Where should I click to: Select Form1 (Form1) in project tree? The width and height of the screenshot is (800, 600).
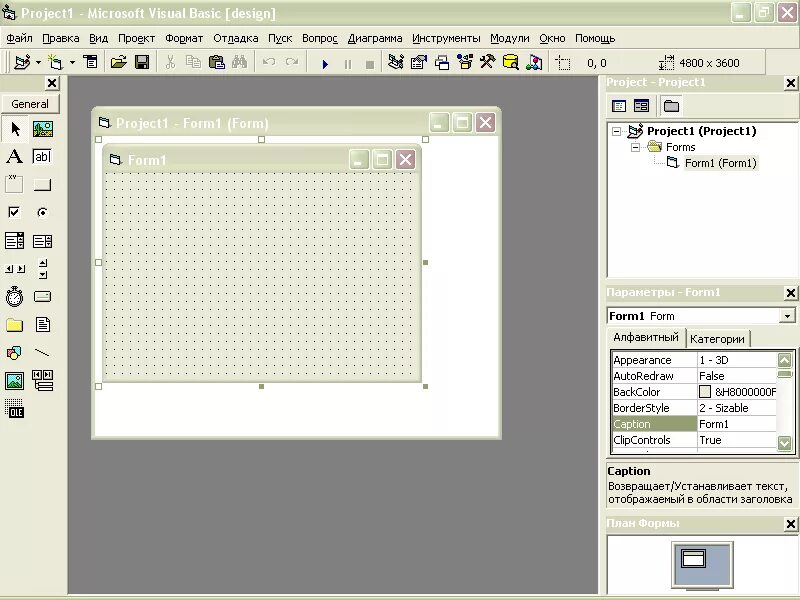point(720,163)
